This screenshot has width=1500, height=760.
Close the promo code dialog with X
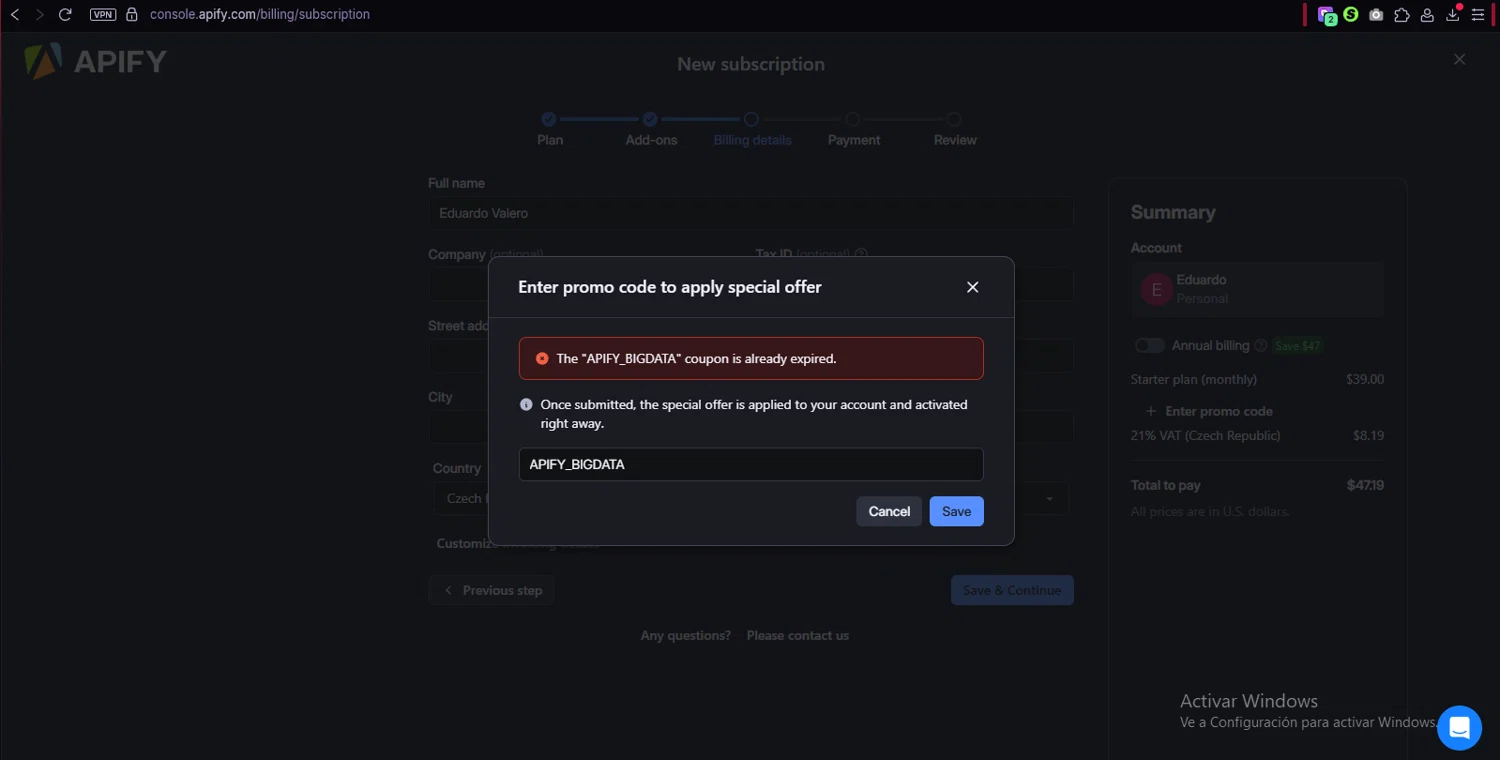coord(972,287)
